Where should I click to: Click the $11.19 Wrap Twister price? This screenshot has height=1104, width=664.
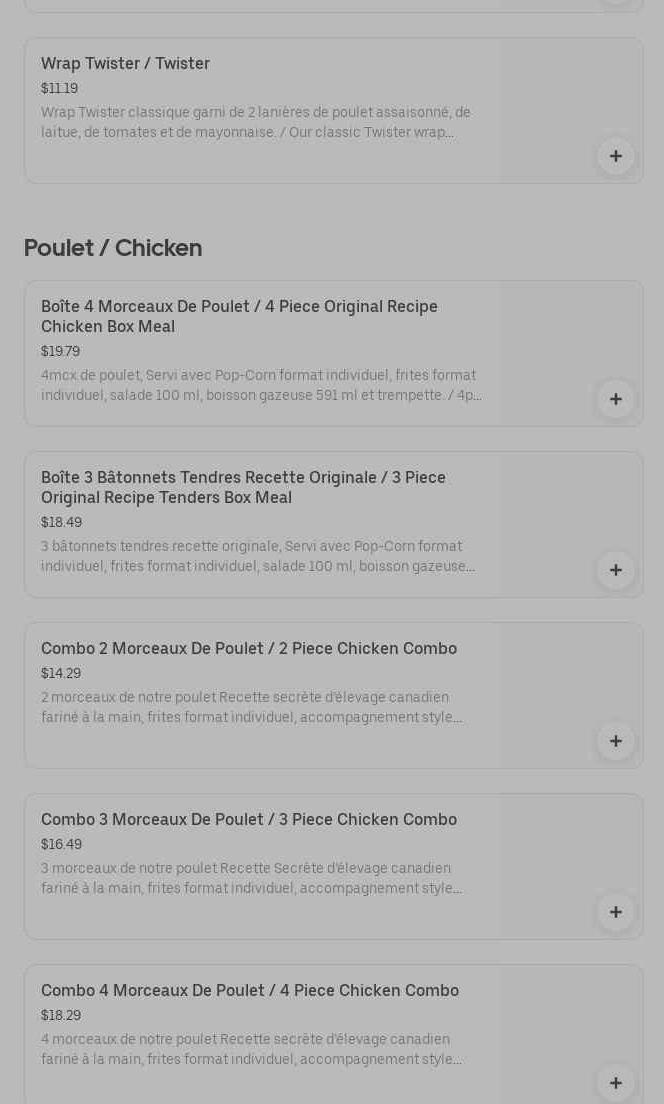[x=59, y=89]
